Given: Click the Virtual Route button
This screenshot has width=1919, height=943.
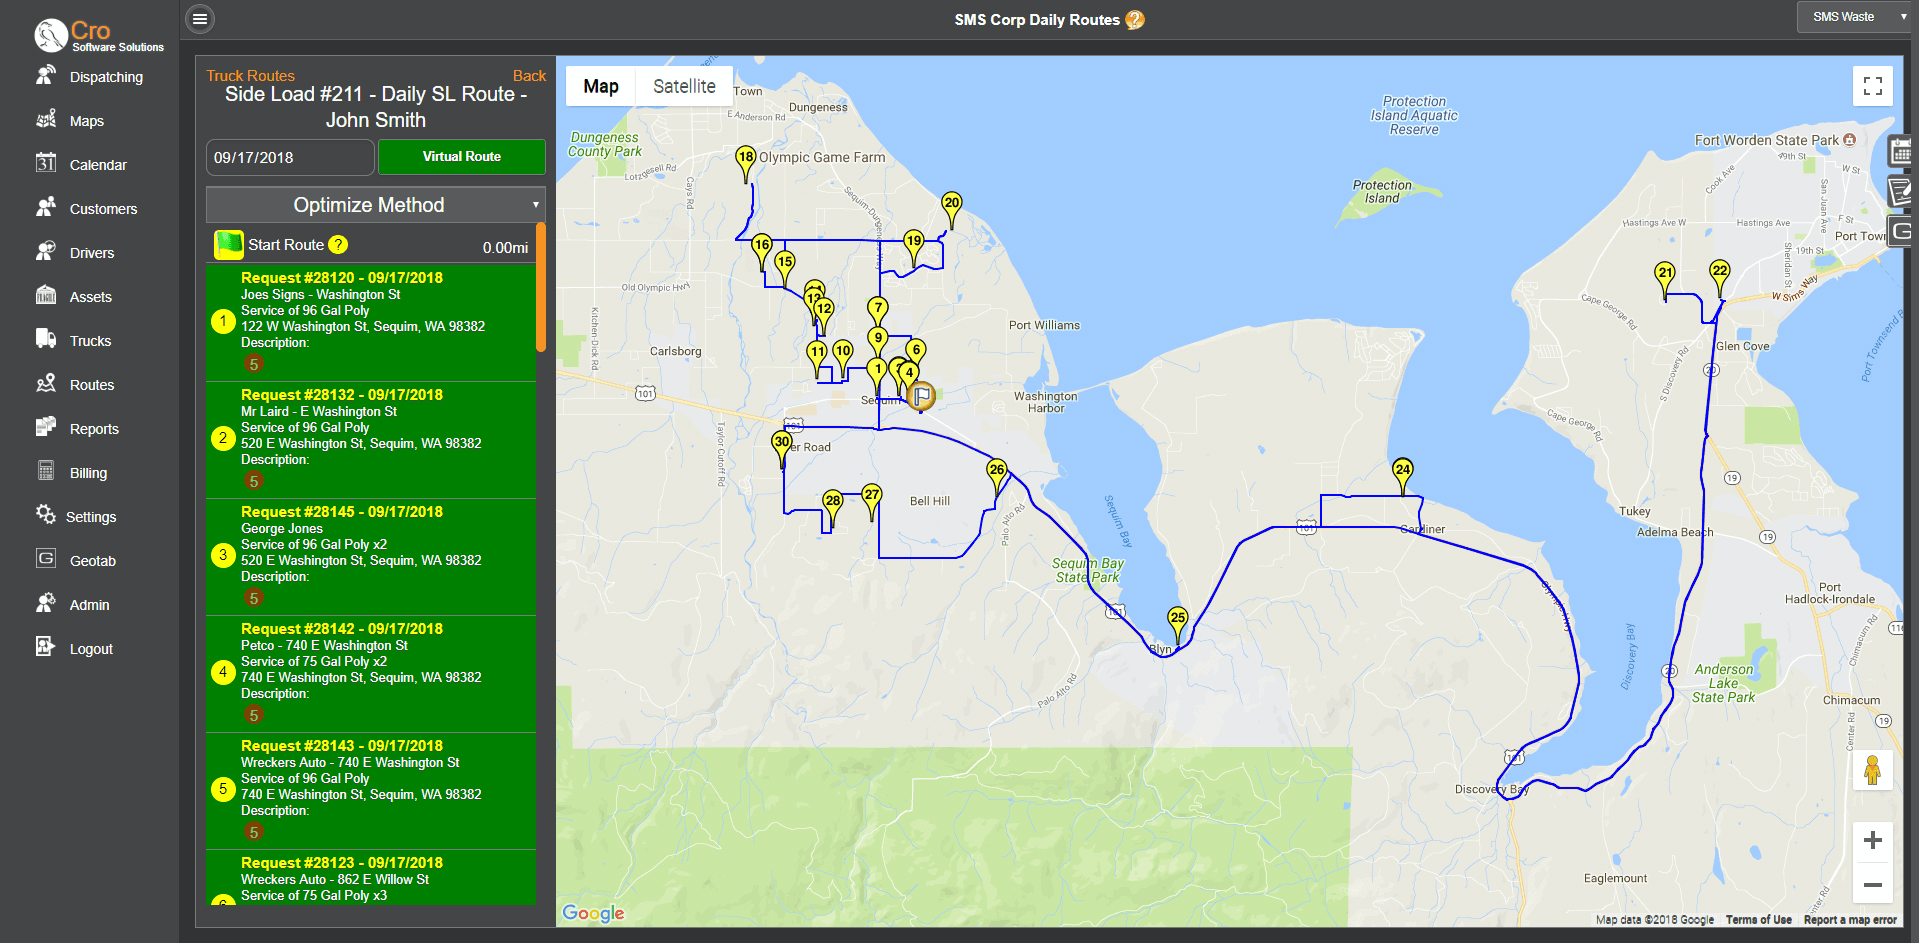Looking at the screenshot, I should tap(462, 157).
